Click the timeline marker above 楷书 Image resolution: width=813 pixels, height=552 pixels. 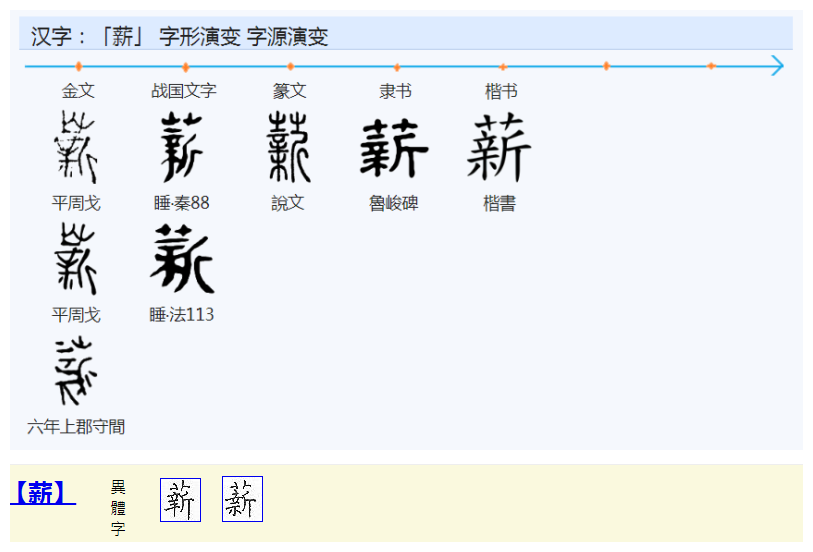tap(502, 66)
